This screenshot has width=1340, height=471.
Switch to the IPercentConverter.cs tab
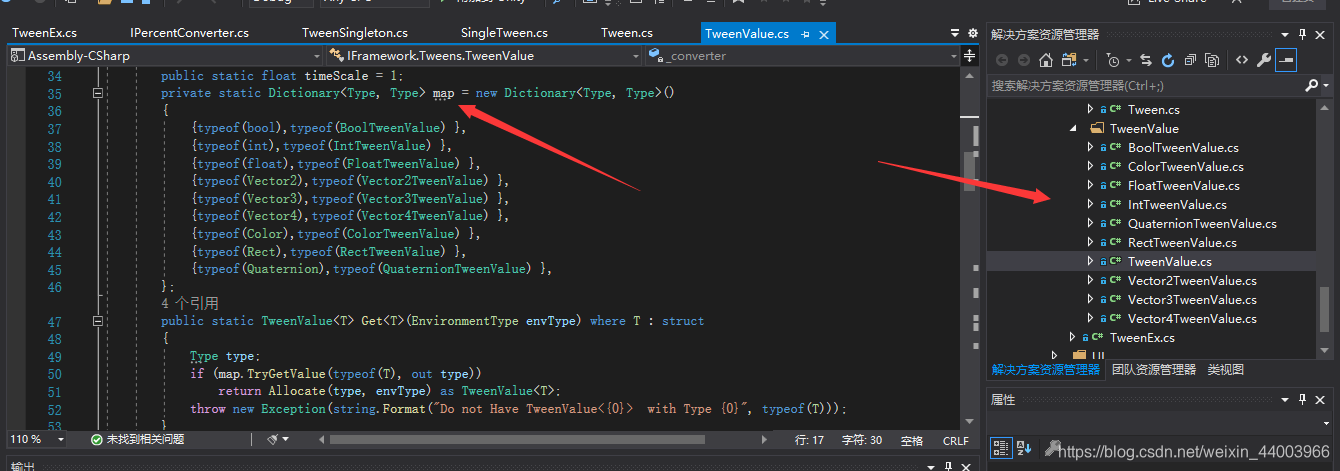189,33
